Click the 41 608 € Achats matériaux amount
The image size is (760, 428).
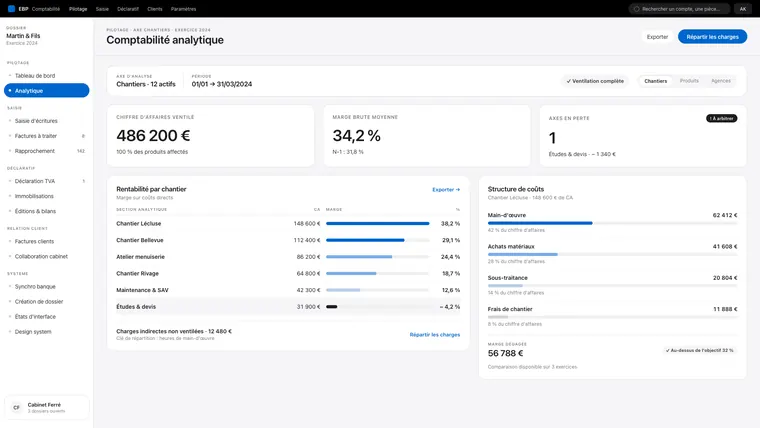725,247
